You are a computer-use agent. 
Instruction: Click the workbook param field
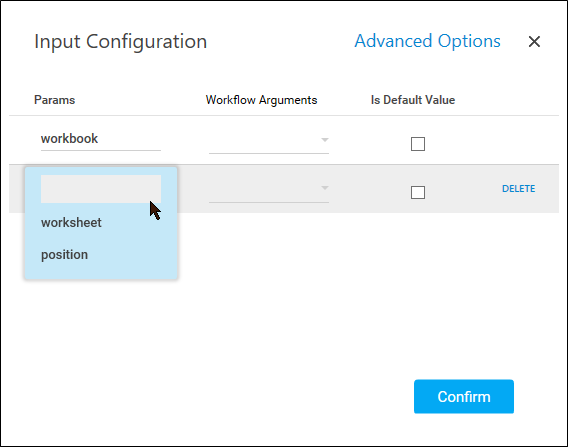(x=101, y=139)
